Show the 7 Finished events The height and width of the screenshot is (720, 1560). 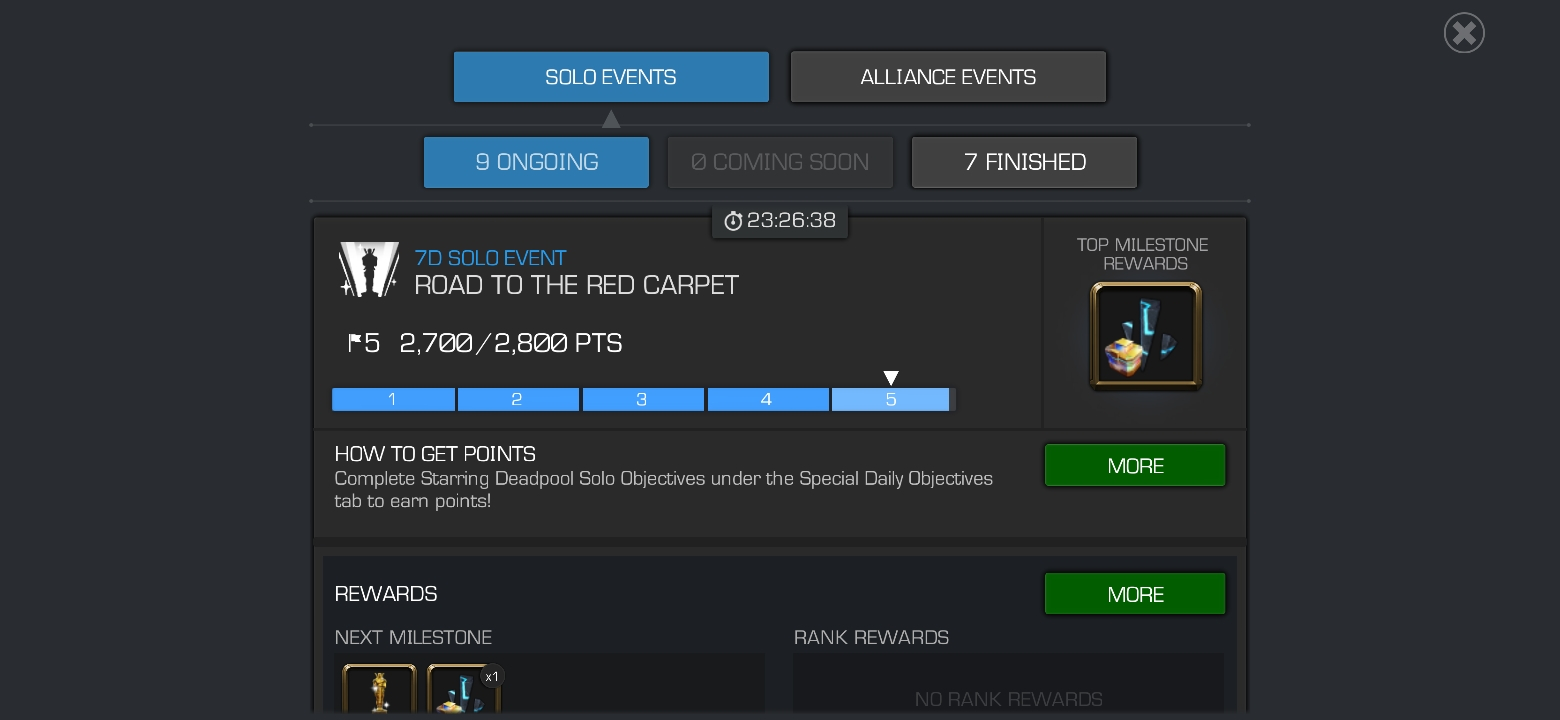tap(1024, 162)
